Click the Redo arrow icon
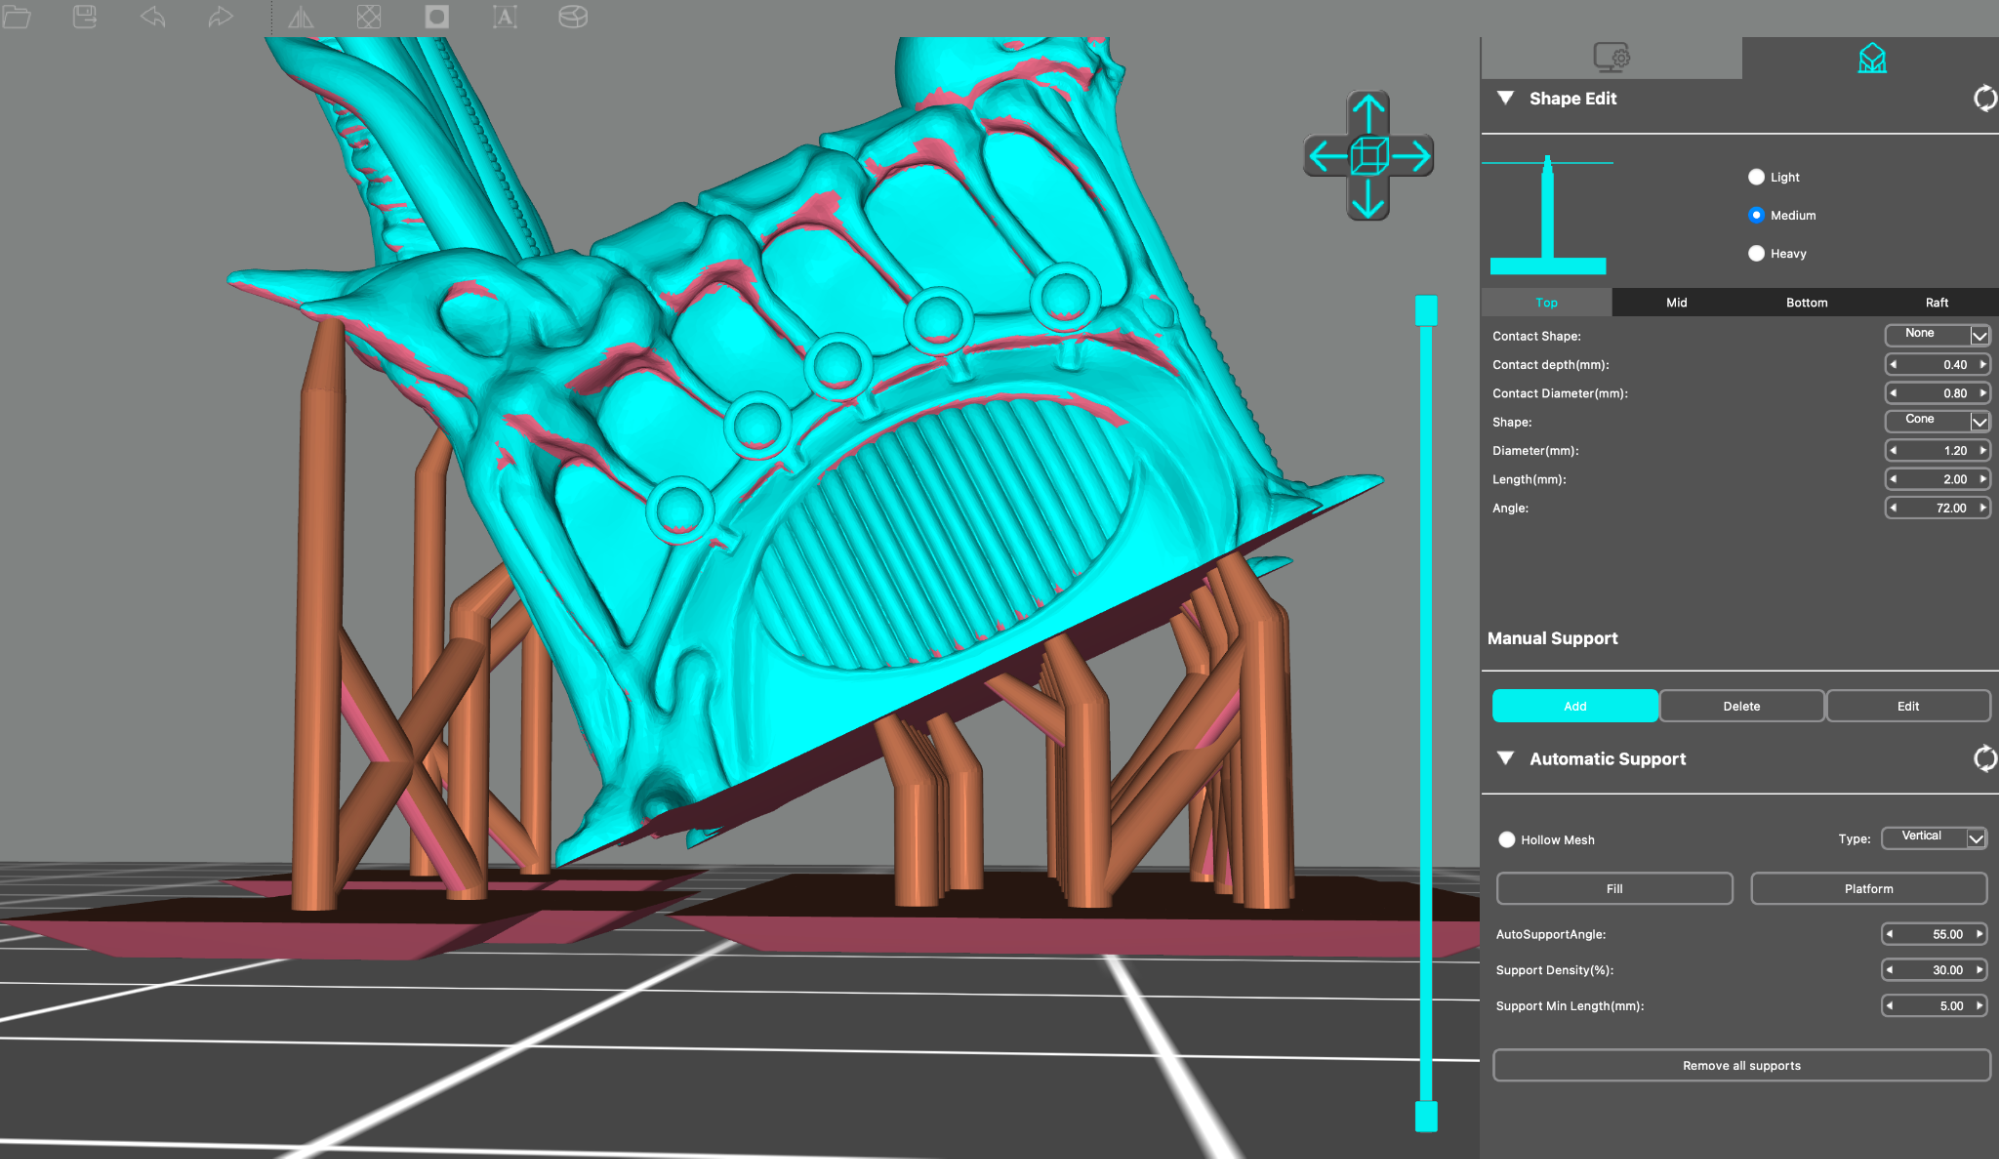Screen dimensions: 1999x1159 220,17
